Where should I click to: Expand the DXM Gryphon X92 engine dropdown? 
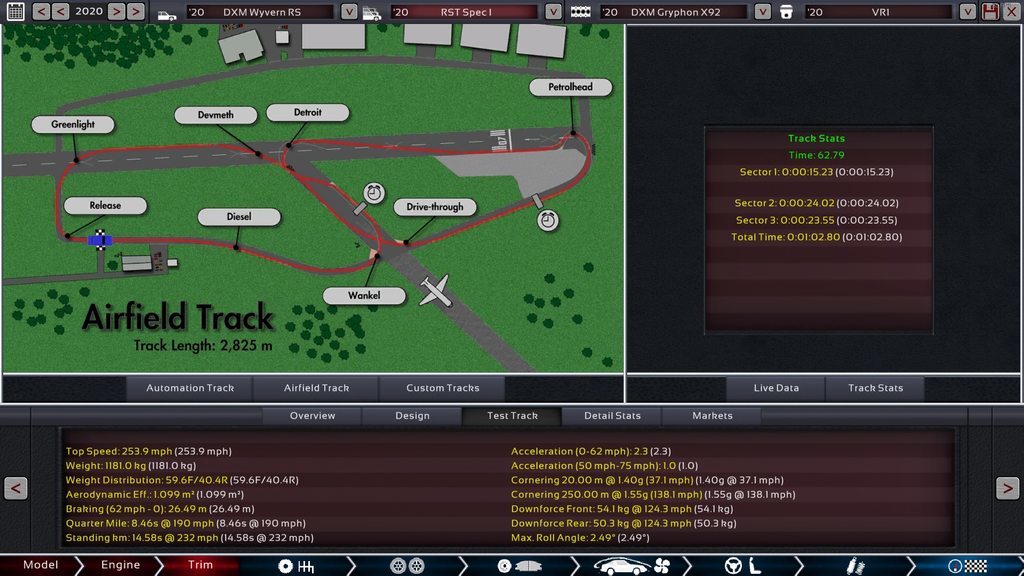pos(762,12)
